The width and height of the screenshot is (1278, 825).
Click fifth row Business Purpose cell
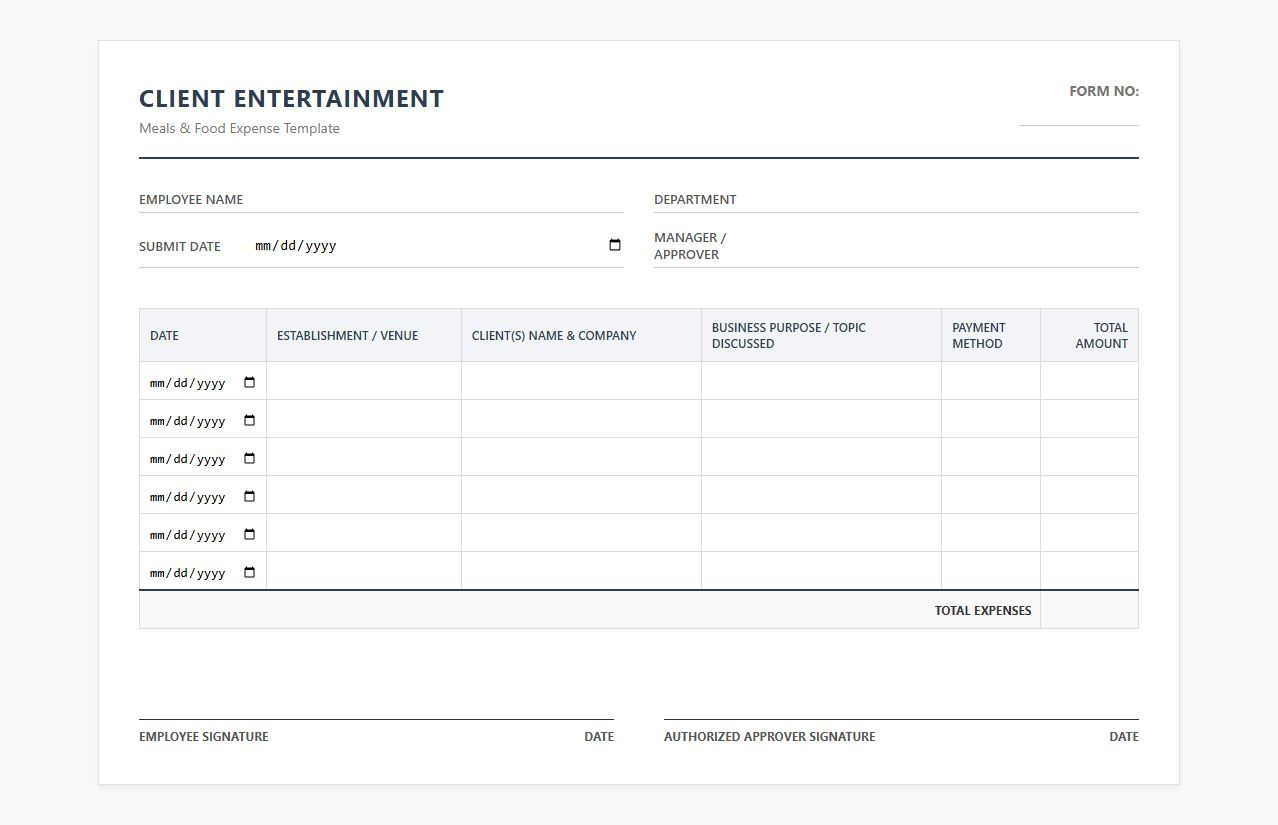coord(821,533)
